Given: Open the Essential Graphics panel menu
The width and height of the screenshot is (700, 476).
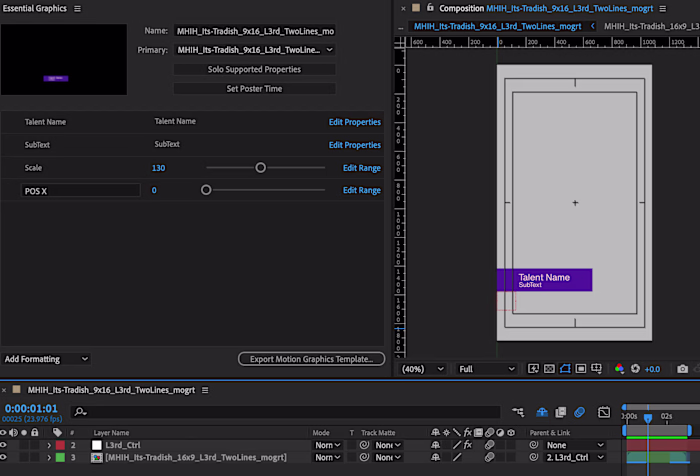Looking at the screenshot, I should [x=77, y=8].
